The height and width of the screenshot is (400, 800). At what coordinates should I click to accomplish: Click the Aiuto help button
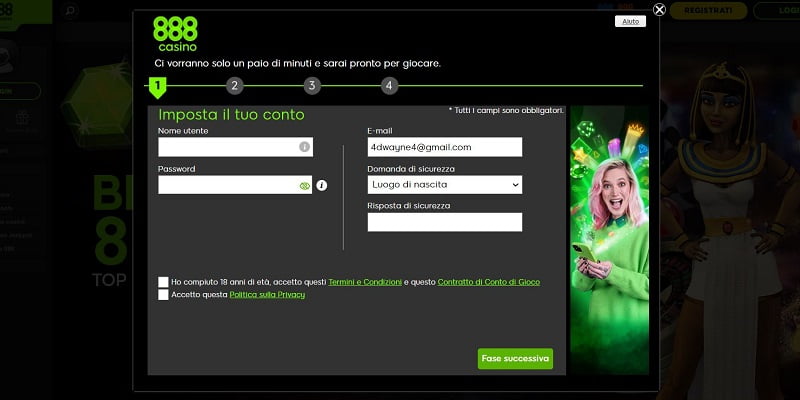click(x=630, y=21)
